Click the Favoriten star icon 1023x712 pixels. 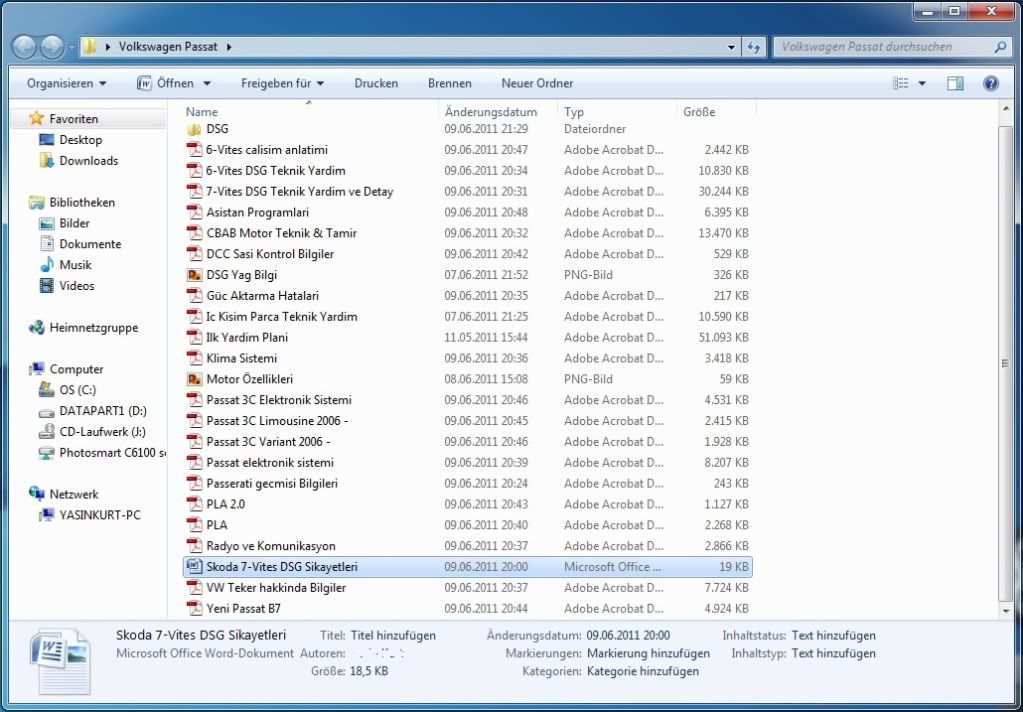tap(37, 118)
